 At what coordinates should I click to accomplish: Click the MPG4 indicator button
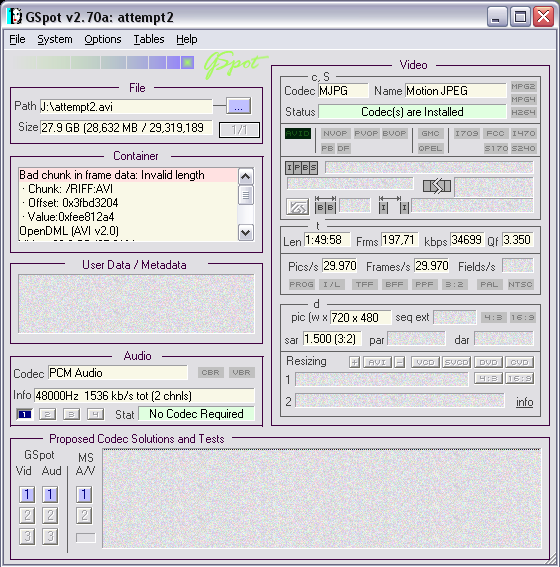point(523,99)
